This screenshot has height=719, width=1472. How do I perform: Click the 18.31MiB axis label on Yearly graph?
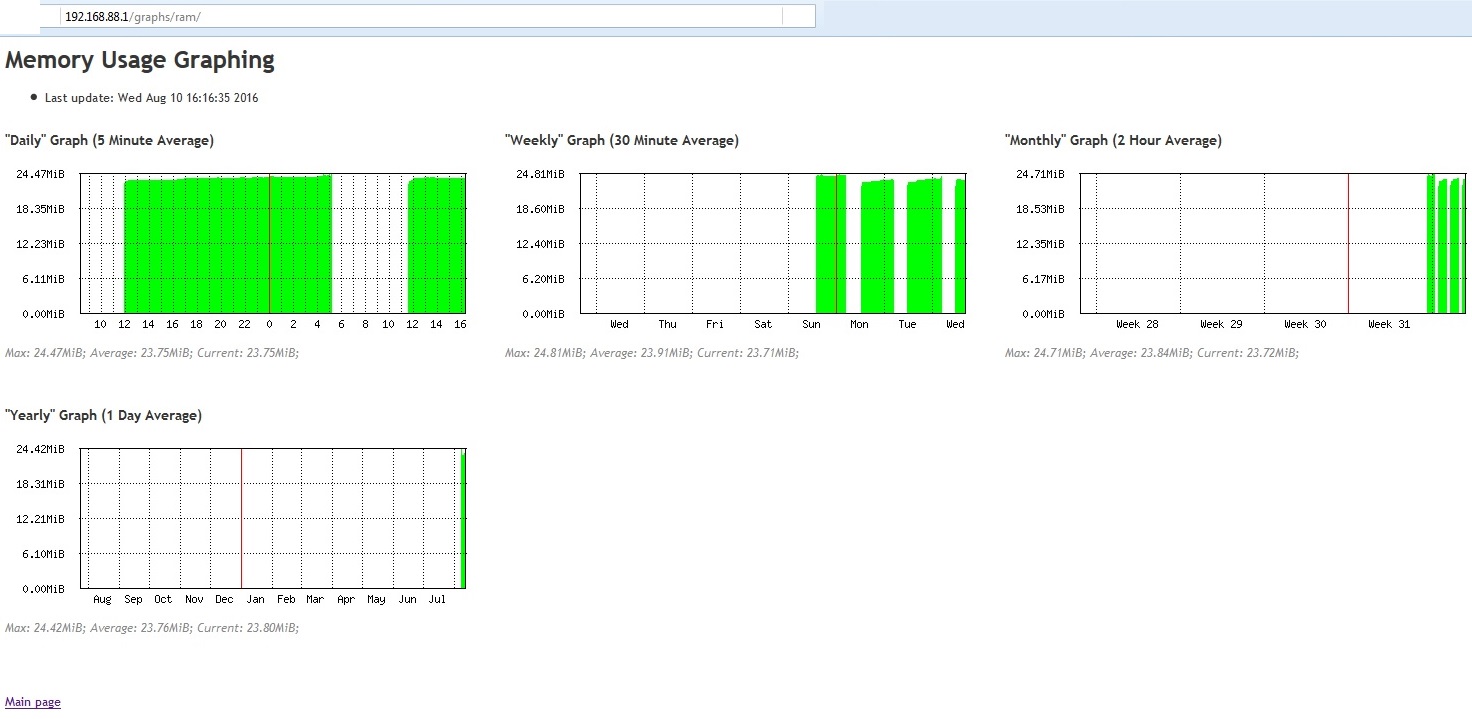(x=40, y=484)
